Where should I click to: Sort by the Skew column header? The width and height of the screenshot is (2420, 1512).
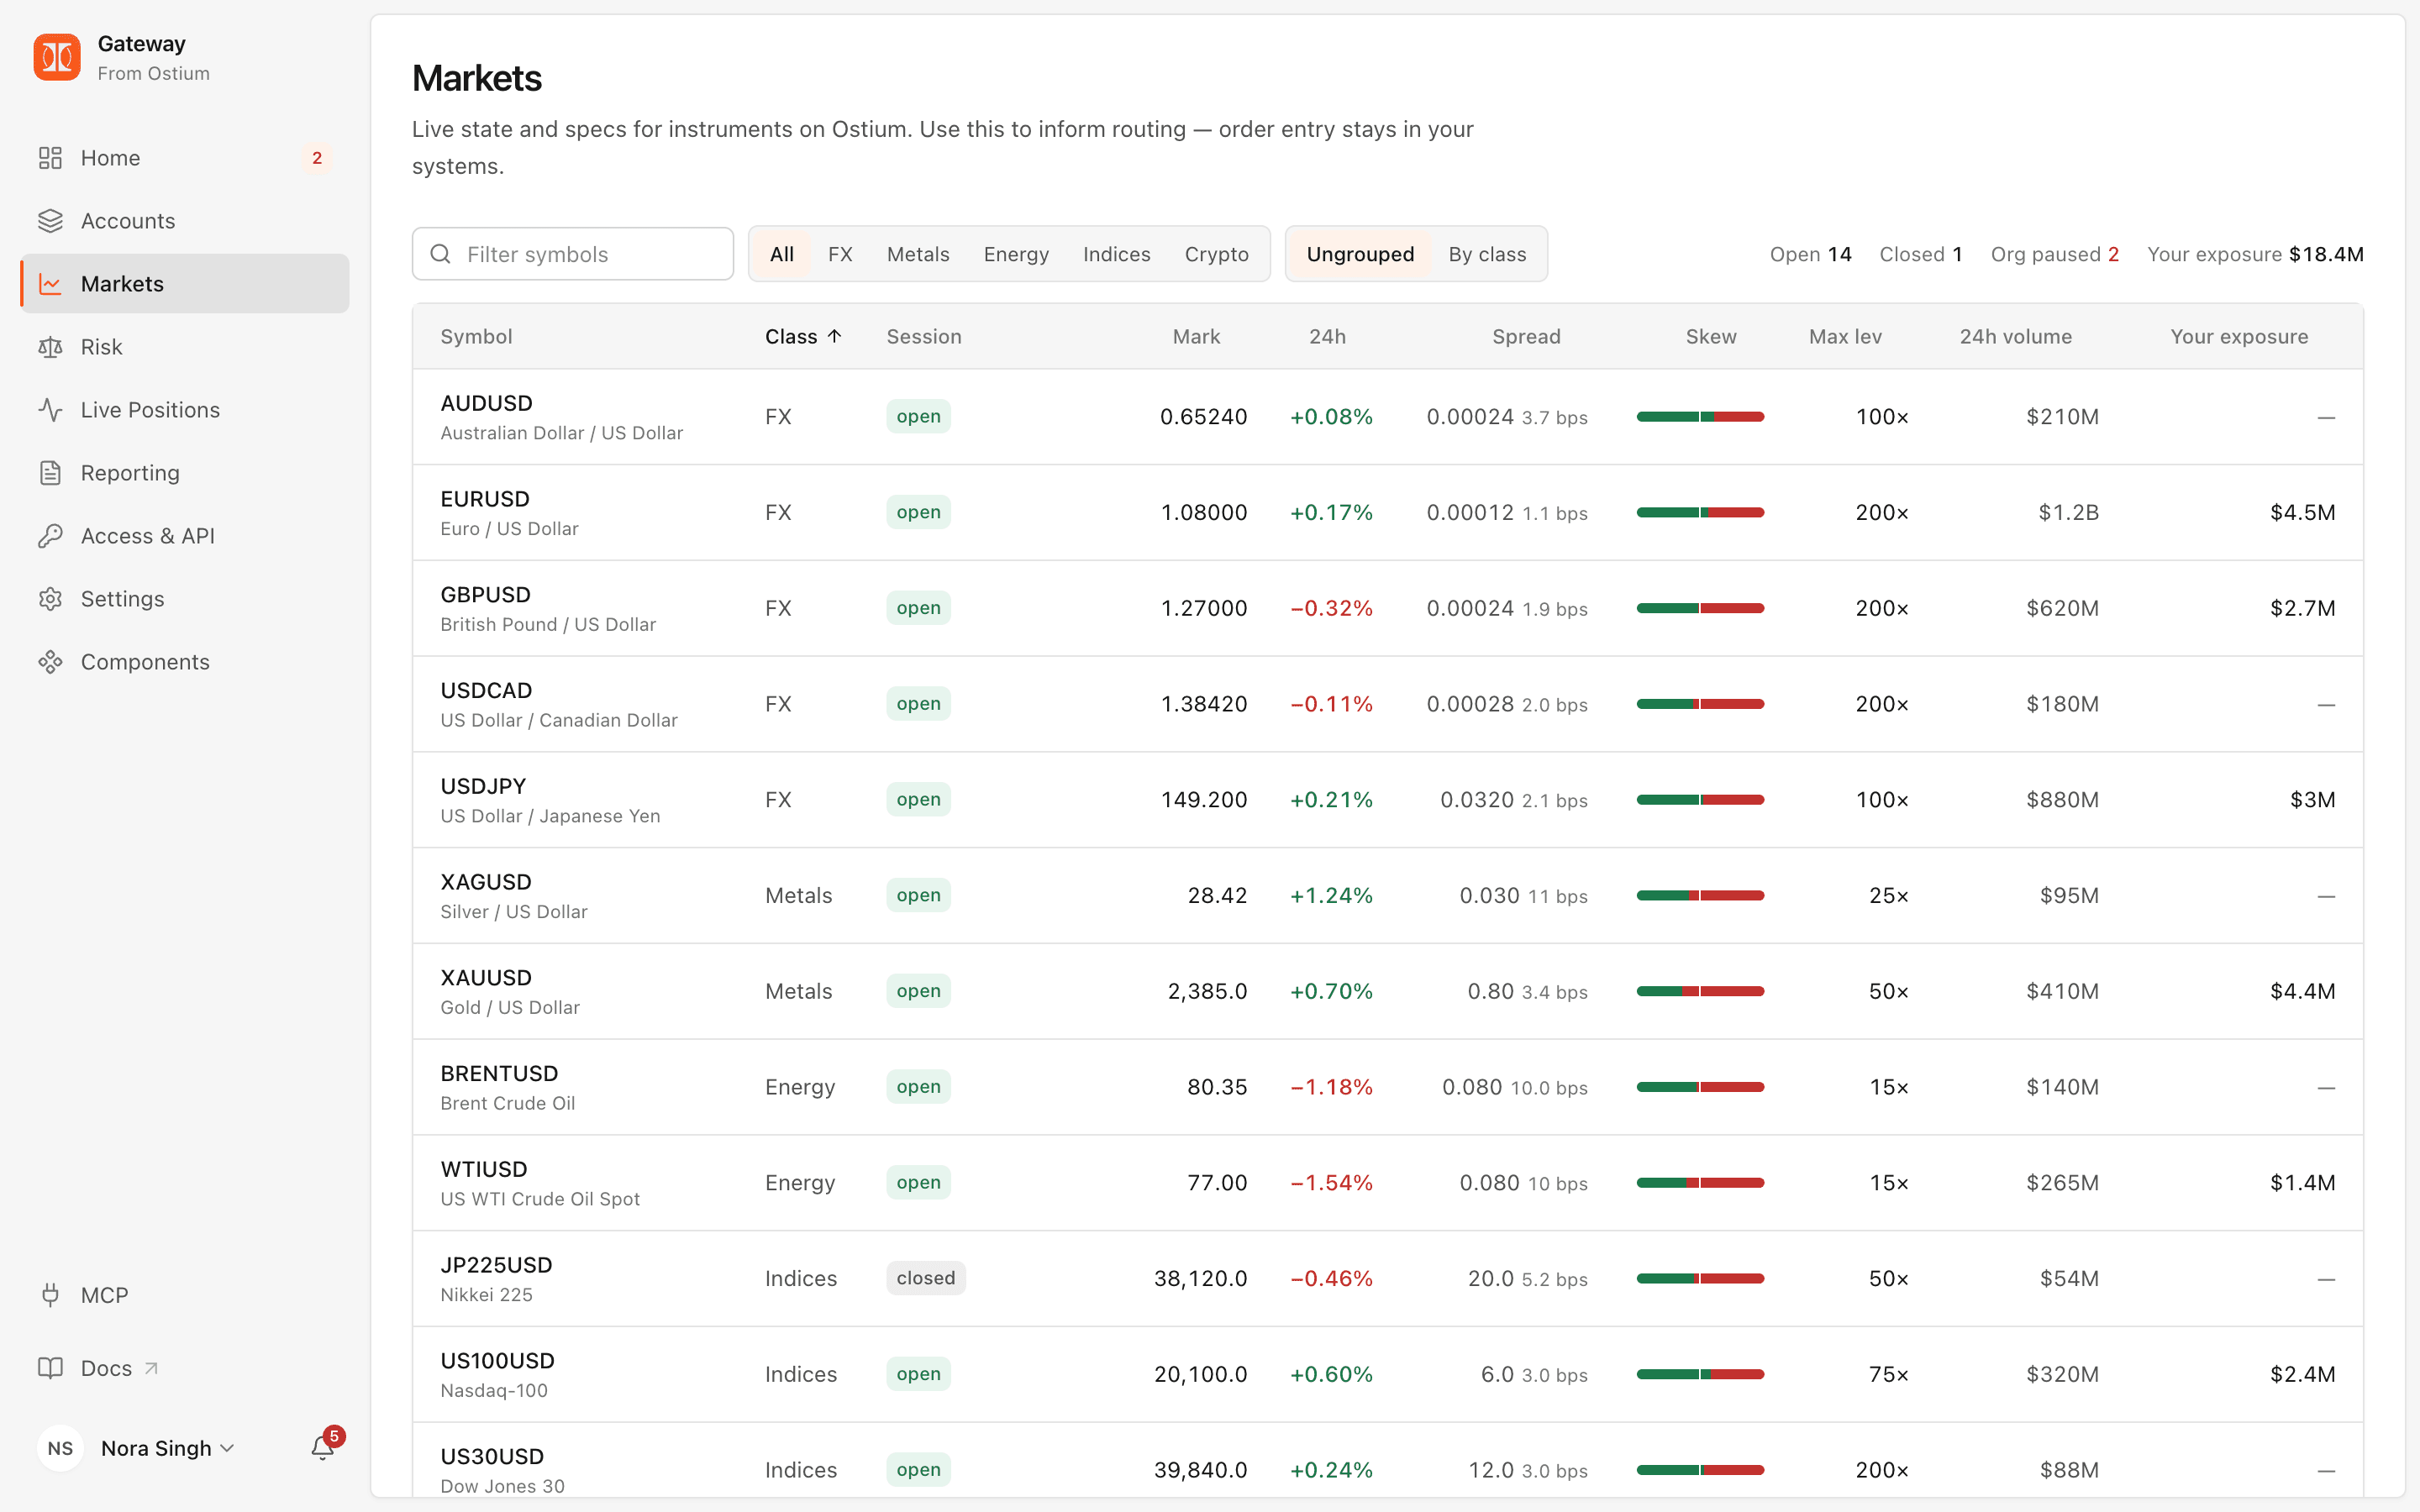point(1711,337)
